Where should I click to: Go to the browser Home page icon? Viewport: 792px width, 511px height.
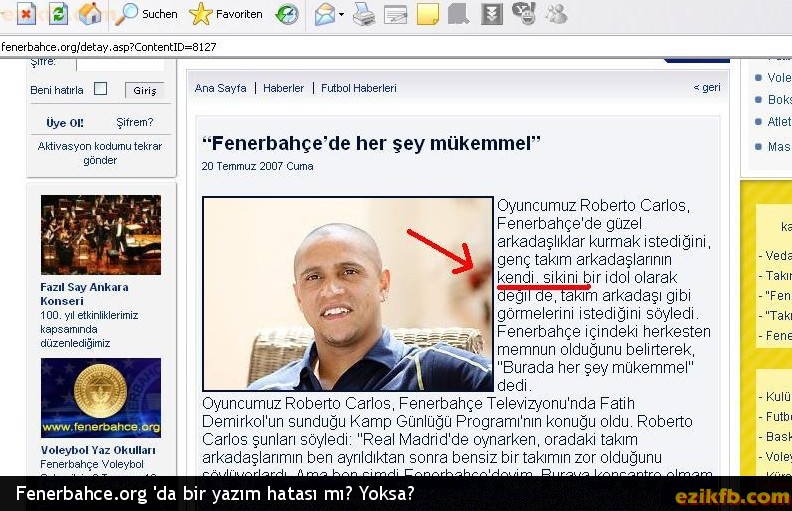[x=90, y=14]
